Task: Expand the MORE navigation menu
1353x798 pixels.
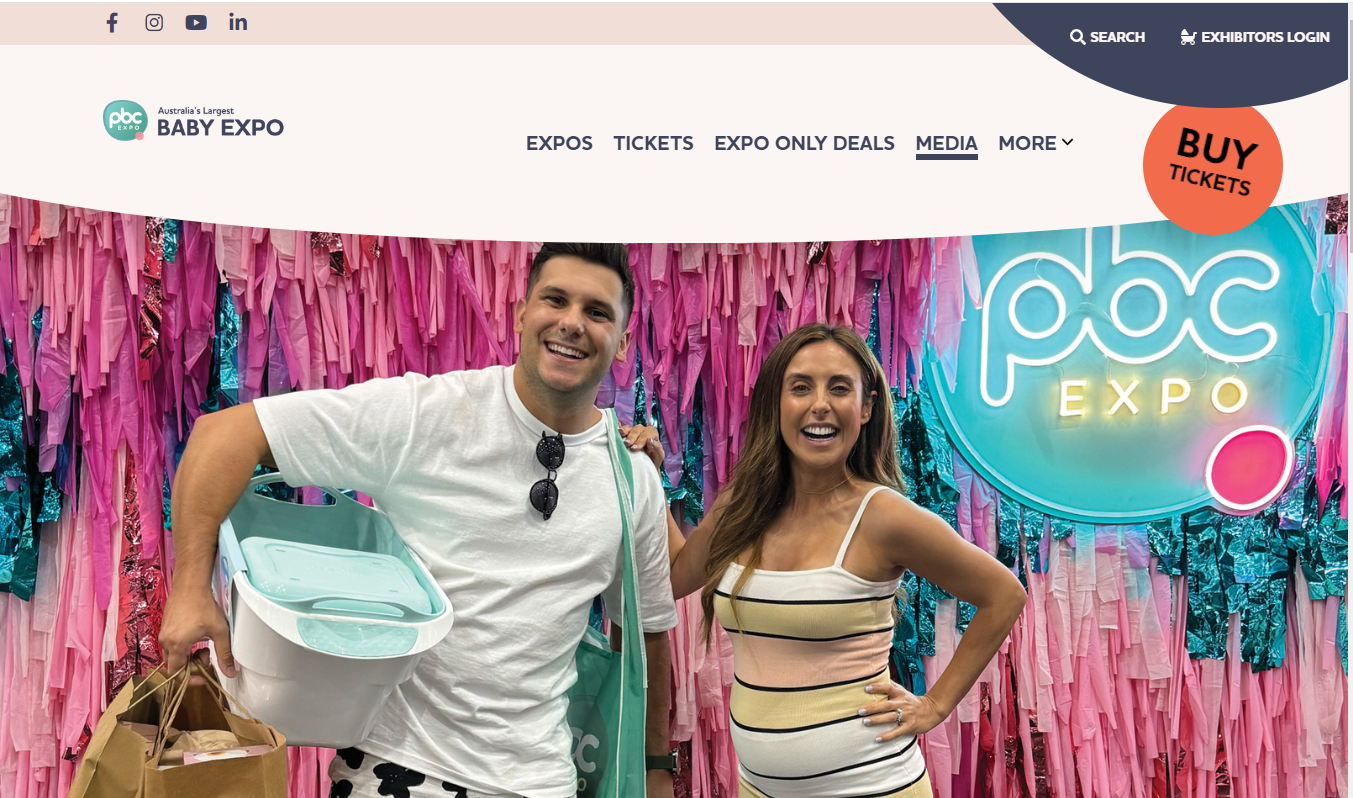Action: pos(1036,143)
